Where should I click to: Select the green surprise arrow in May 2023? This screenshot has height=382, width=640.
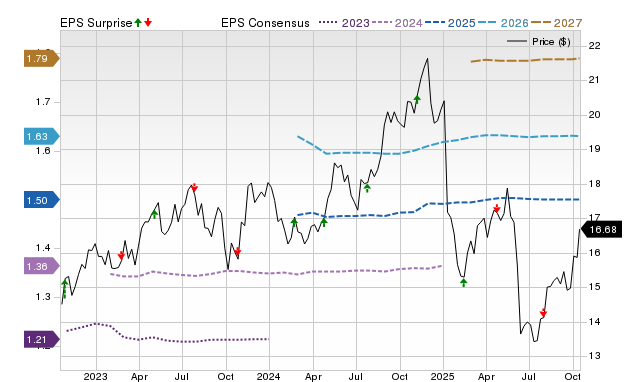coord(154,214)
